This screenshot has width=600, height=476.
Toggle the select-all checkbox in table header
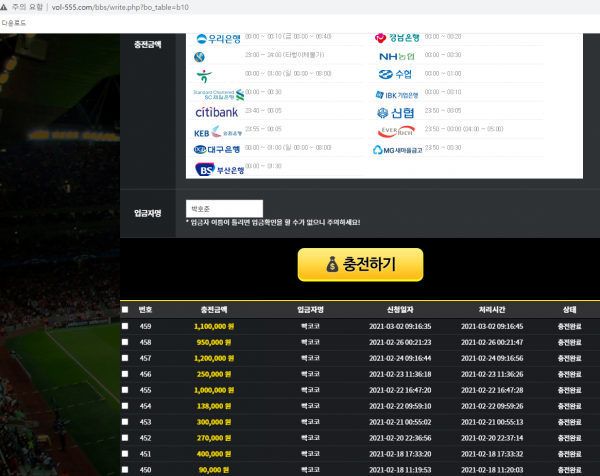(x=125, y=310)
